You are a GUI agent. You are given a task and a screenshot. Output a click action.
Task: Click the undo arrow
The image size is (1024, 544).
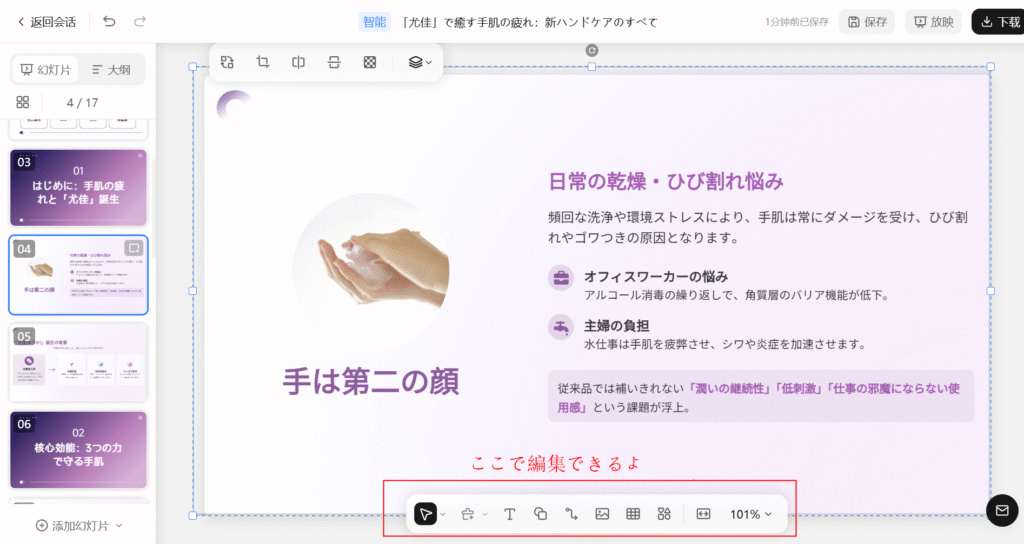point(109,21)
